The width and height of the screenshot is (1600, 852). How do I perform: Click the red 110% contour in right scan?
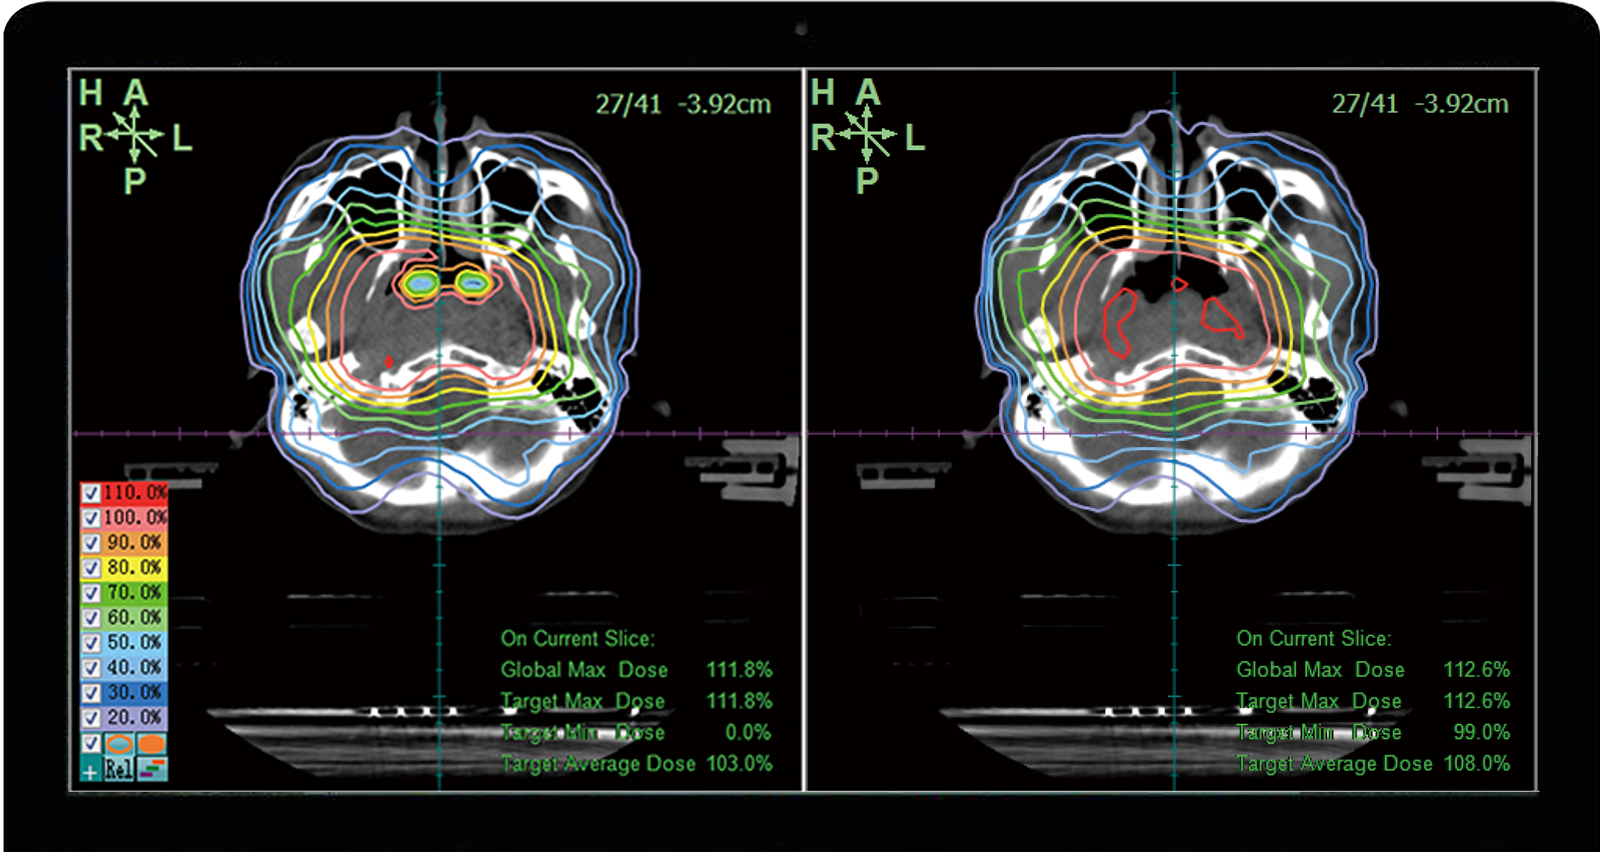coord(1117,322)
